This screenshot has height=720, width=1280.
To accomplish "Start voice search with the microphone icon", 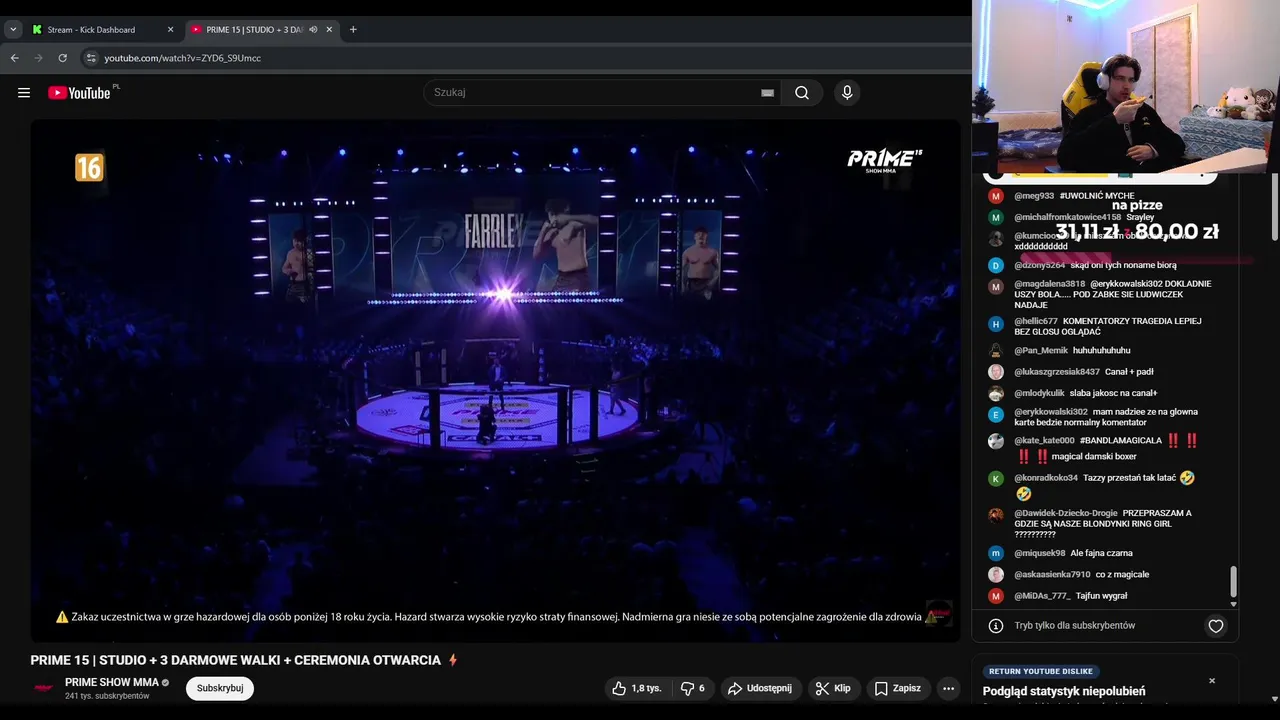I will pos(847,93).
